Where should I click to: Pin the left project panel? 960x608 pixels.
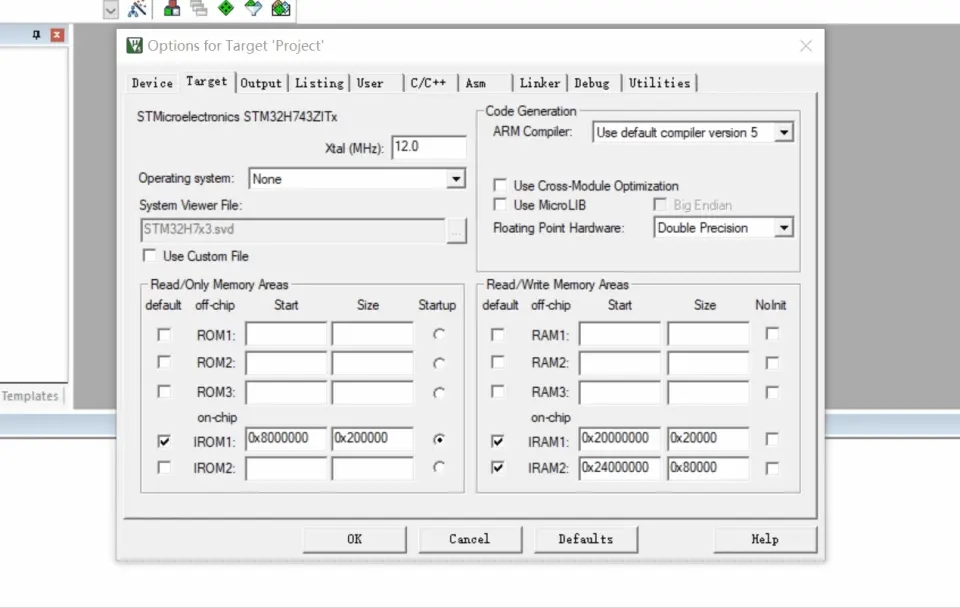(37, 35)
